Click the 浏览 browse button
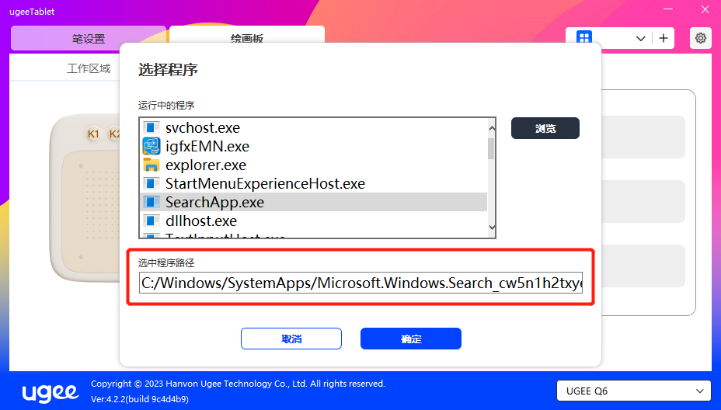 [545, 128]
